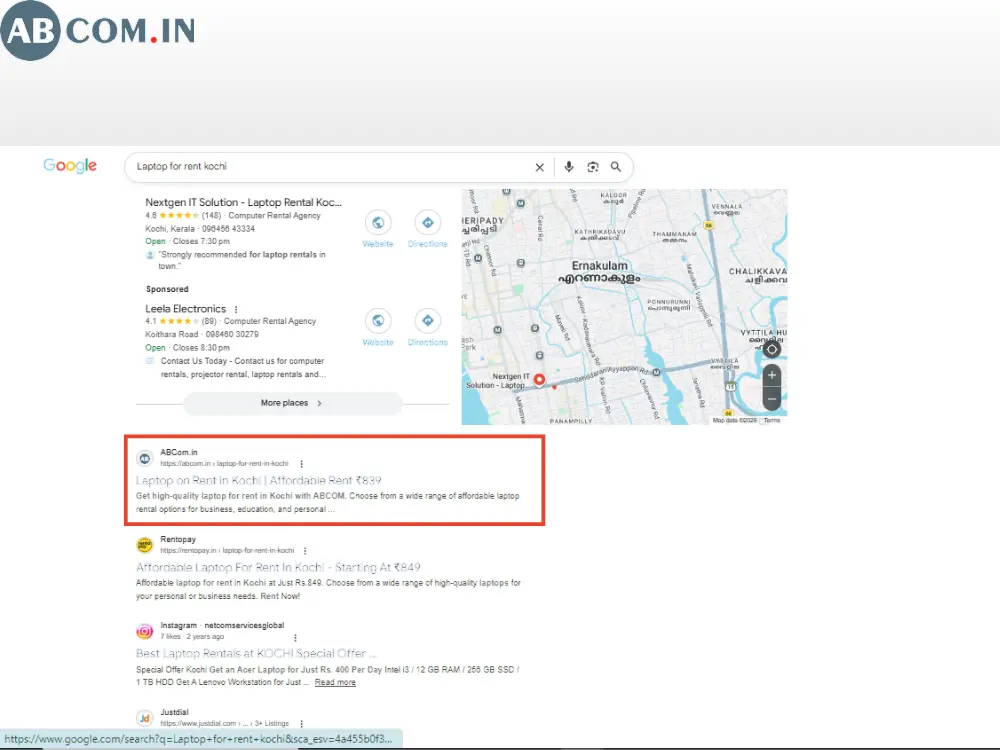Open three-dot menu for Rentopay result

tap(305, 550)
